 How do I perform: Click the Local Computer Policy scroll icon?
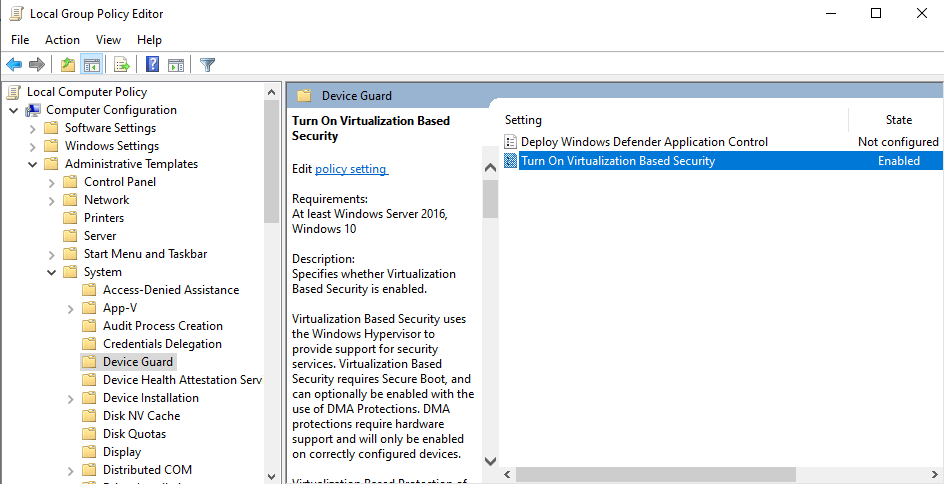(14, 92)
